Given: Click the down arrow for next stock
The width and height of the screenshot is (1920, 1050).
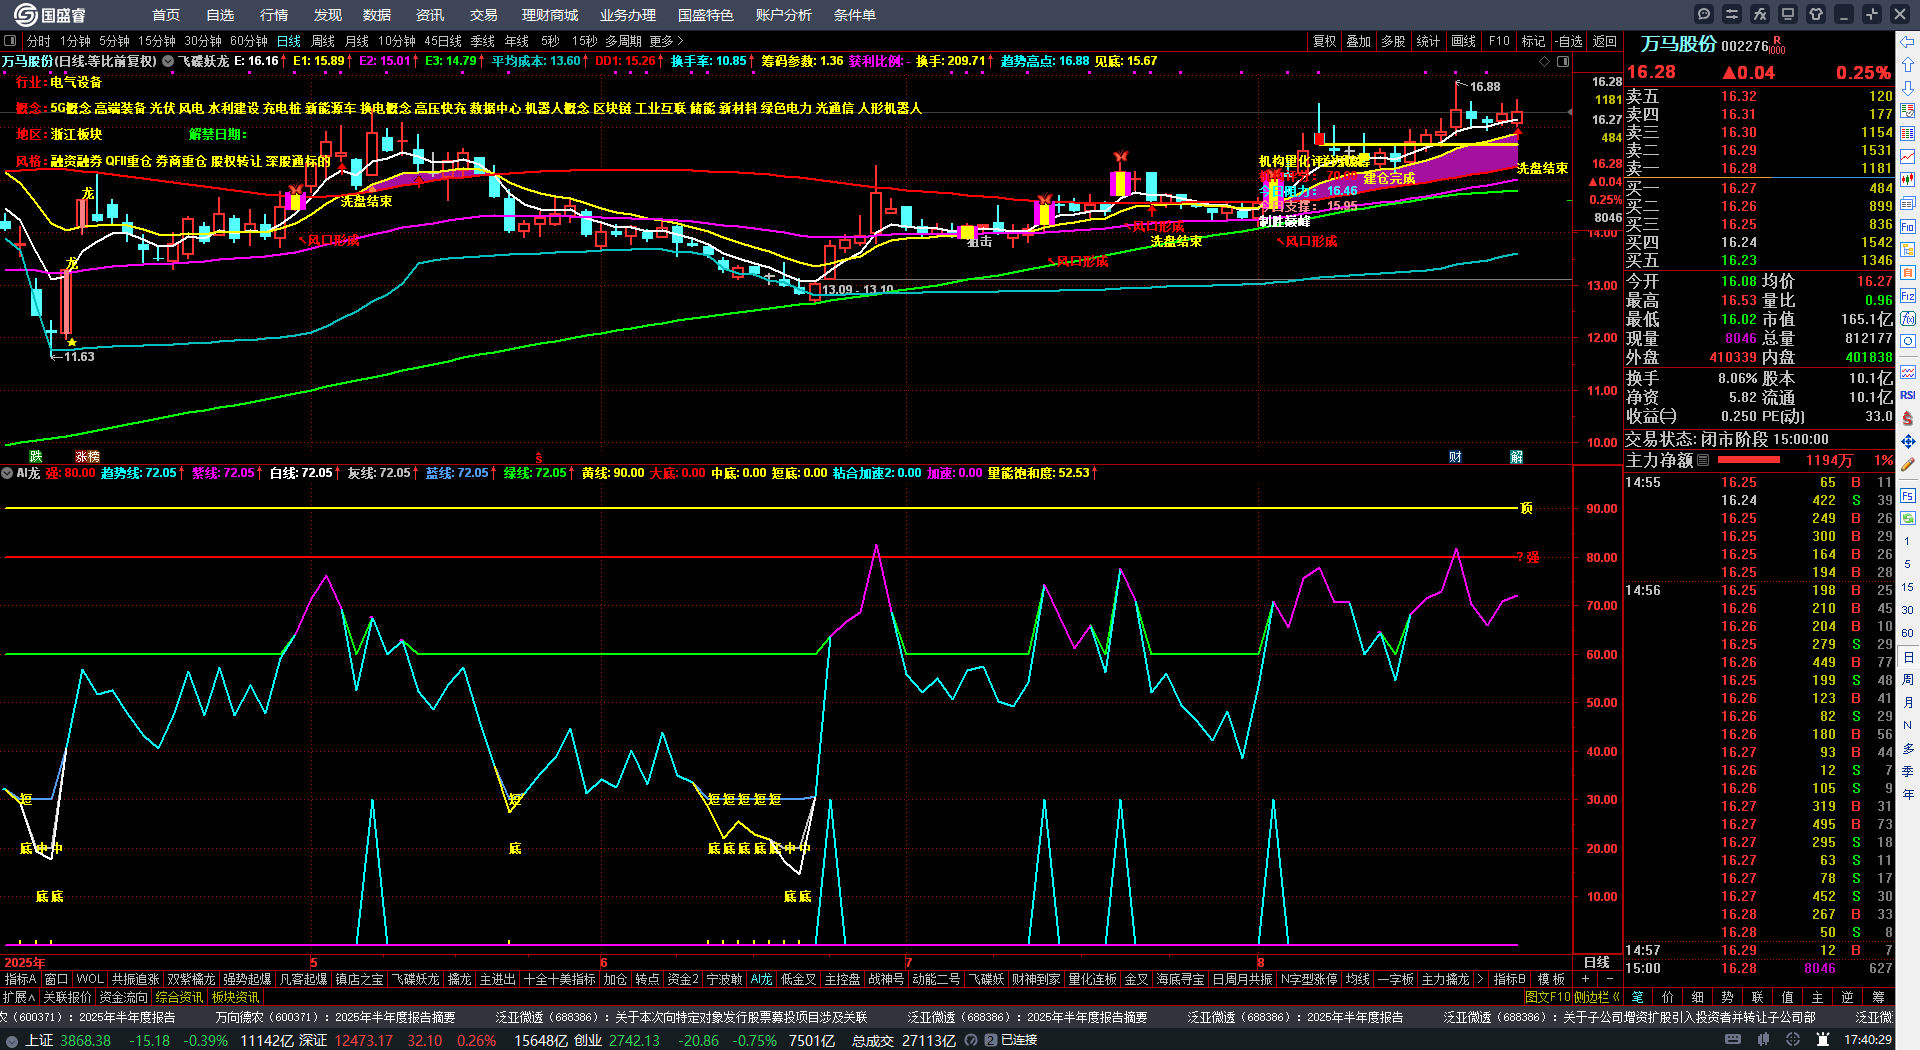Looking at the screenshot, I should (1908, 87).
